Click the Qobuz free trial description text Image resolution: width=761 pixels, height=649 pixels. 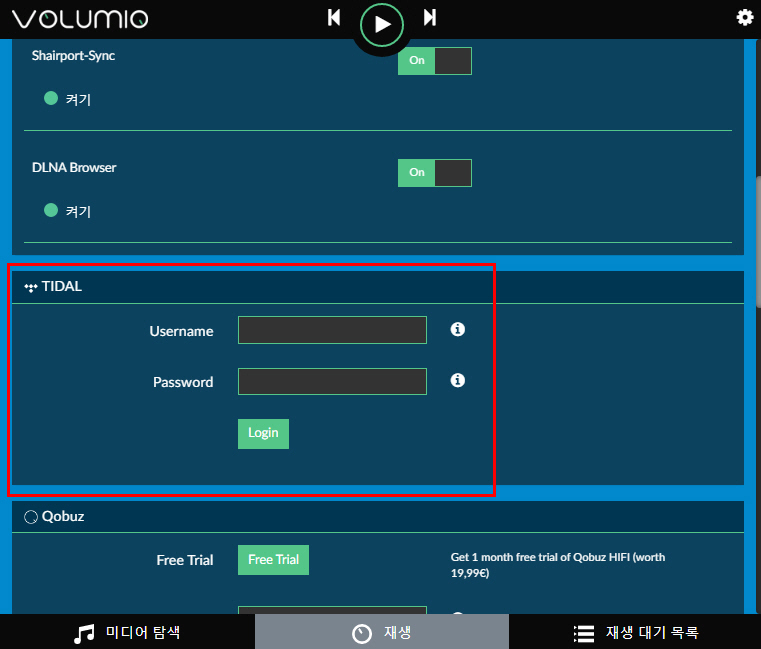pyautogui.click(x=558, y=565)
